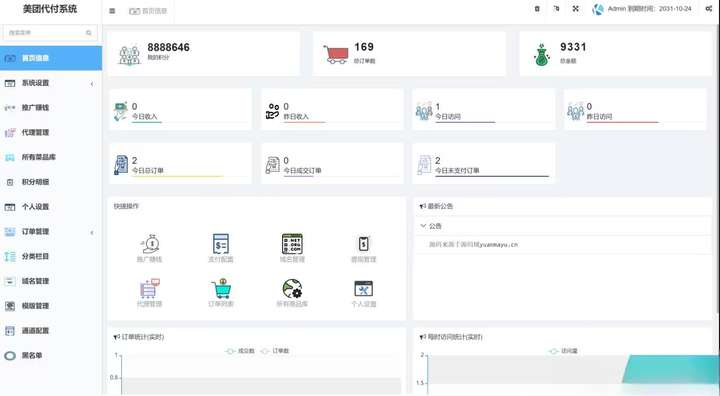Click the 积分明细 sidebar icon
The width and height of the screenshot is (720, 396).
click(10, 182)
